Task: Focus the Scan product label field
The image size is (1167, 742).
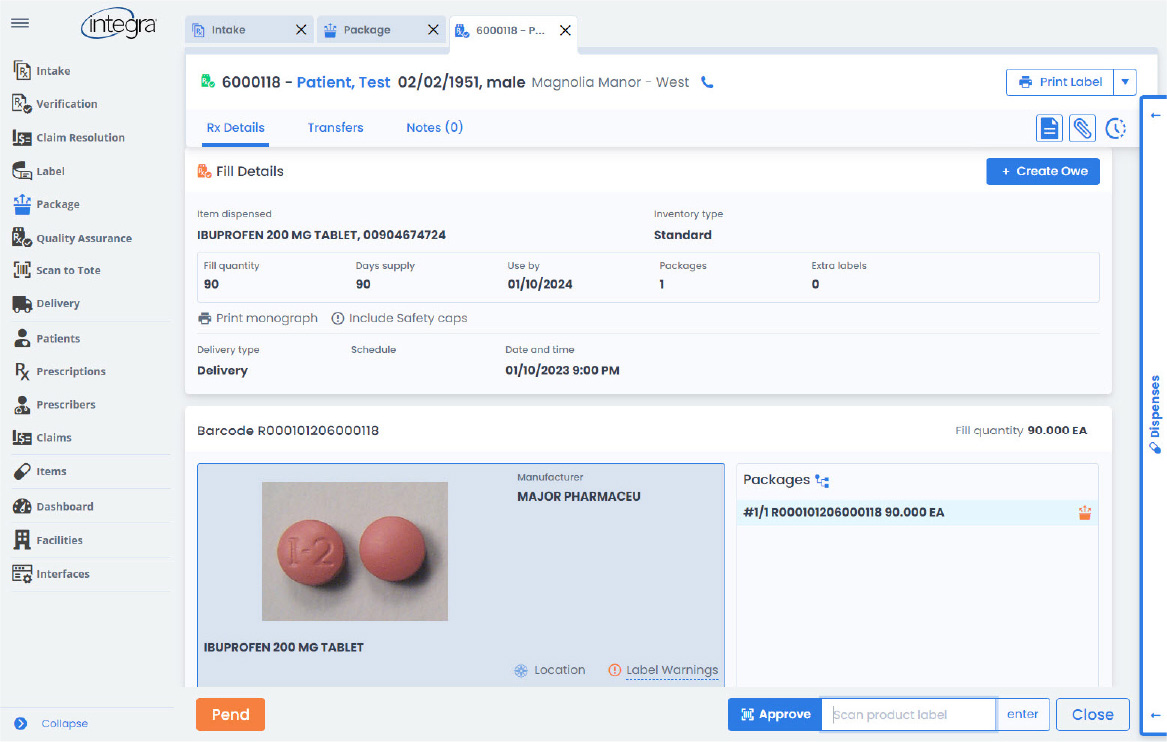Action: pyautogui.click(x=908, y=714)
